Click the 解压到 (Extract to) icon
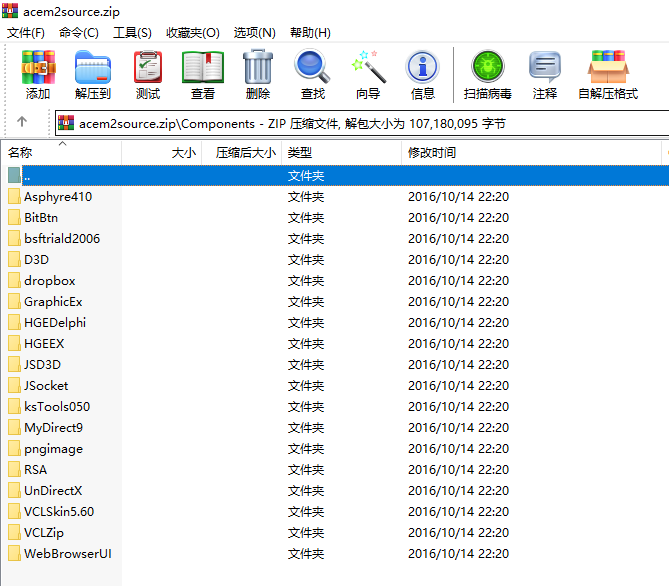Image resolution: width=669 pixels, height=586 pixels. (x=93, y=67)
